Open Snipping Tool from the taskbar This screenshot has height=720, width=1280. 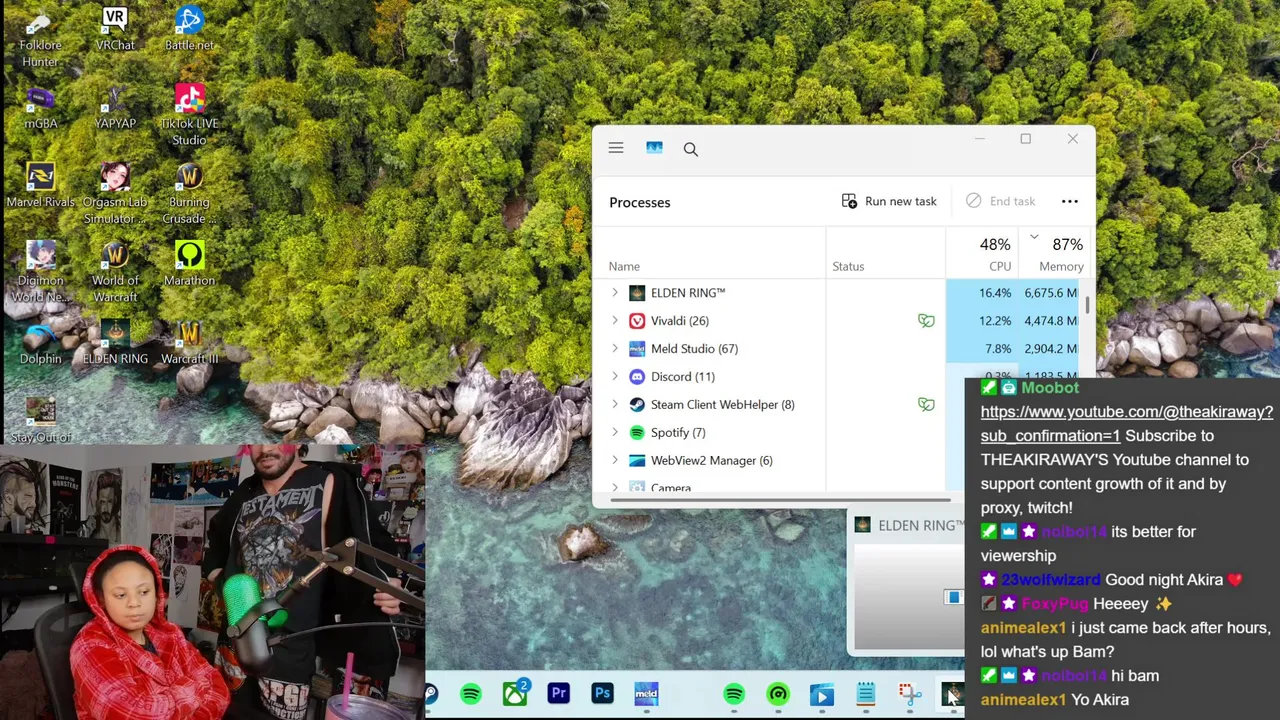909,694
